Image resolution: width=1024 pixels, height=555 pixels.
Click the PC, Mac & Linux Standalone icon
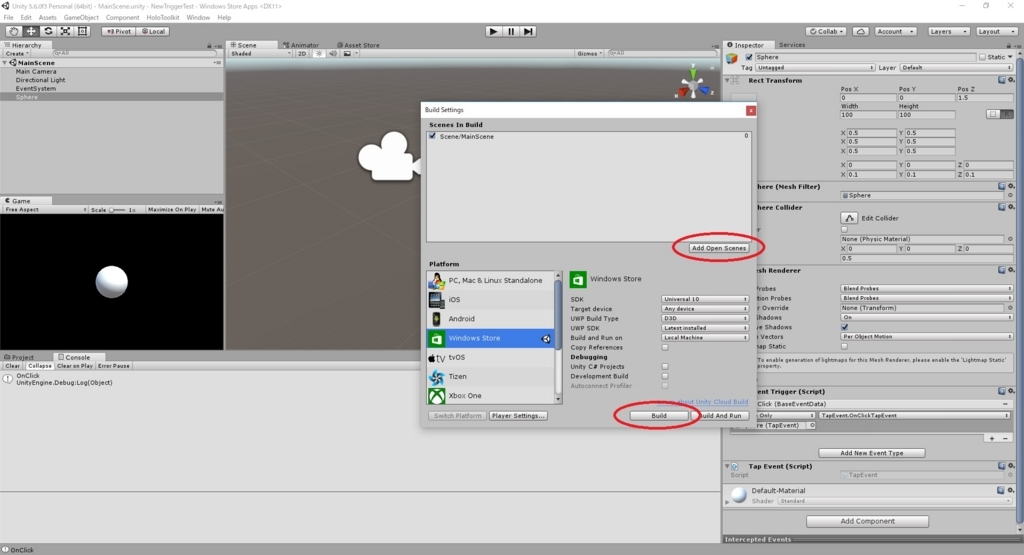click(436, 281)
